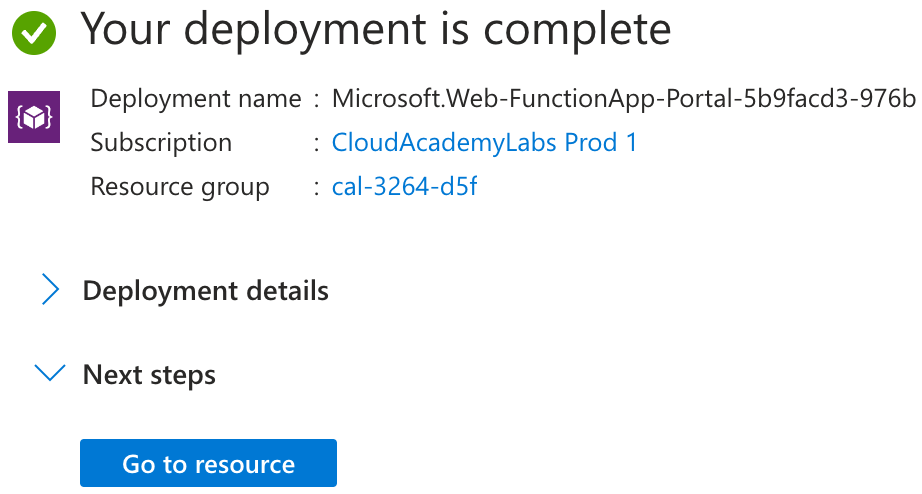Click the Deployment name label
Viewport: 922px width, 494px height.
point(196,98)
